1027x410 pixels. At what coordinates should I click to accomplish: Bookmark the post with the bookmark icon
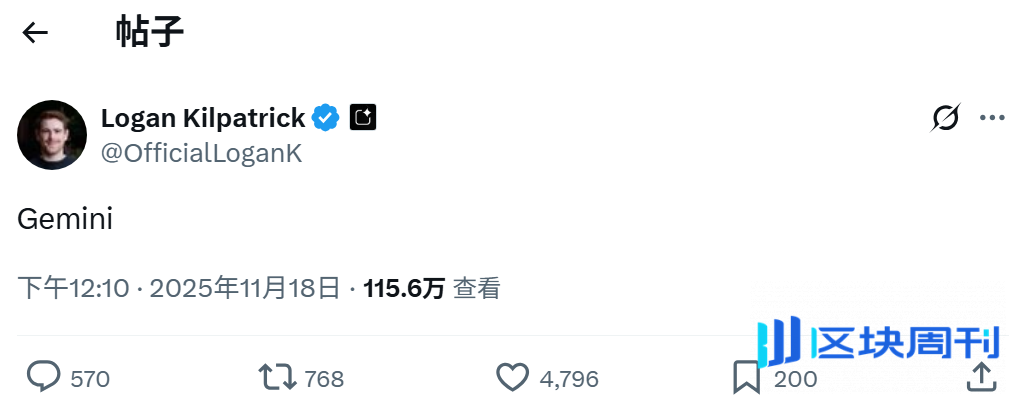pyautogui.click(x=746, y=377)
